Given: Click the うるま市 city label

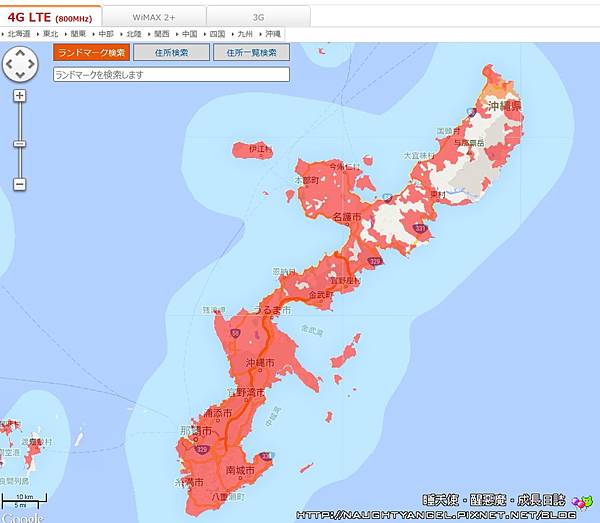Looking at the screenshot, I should pyautogui.click(x=273, y=310).
